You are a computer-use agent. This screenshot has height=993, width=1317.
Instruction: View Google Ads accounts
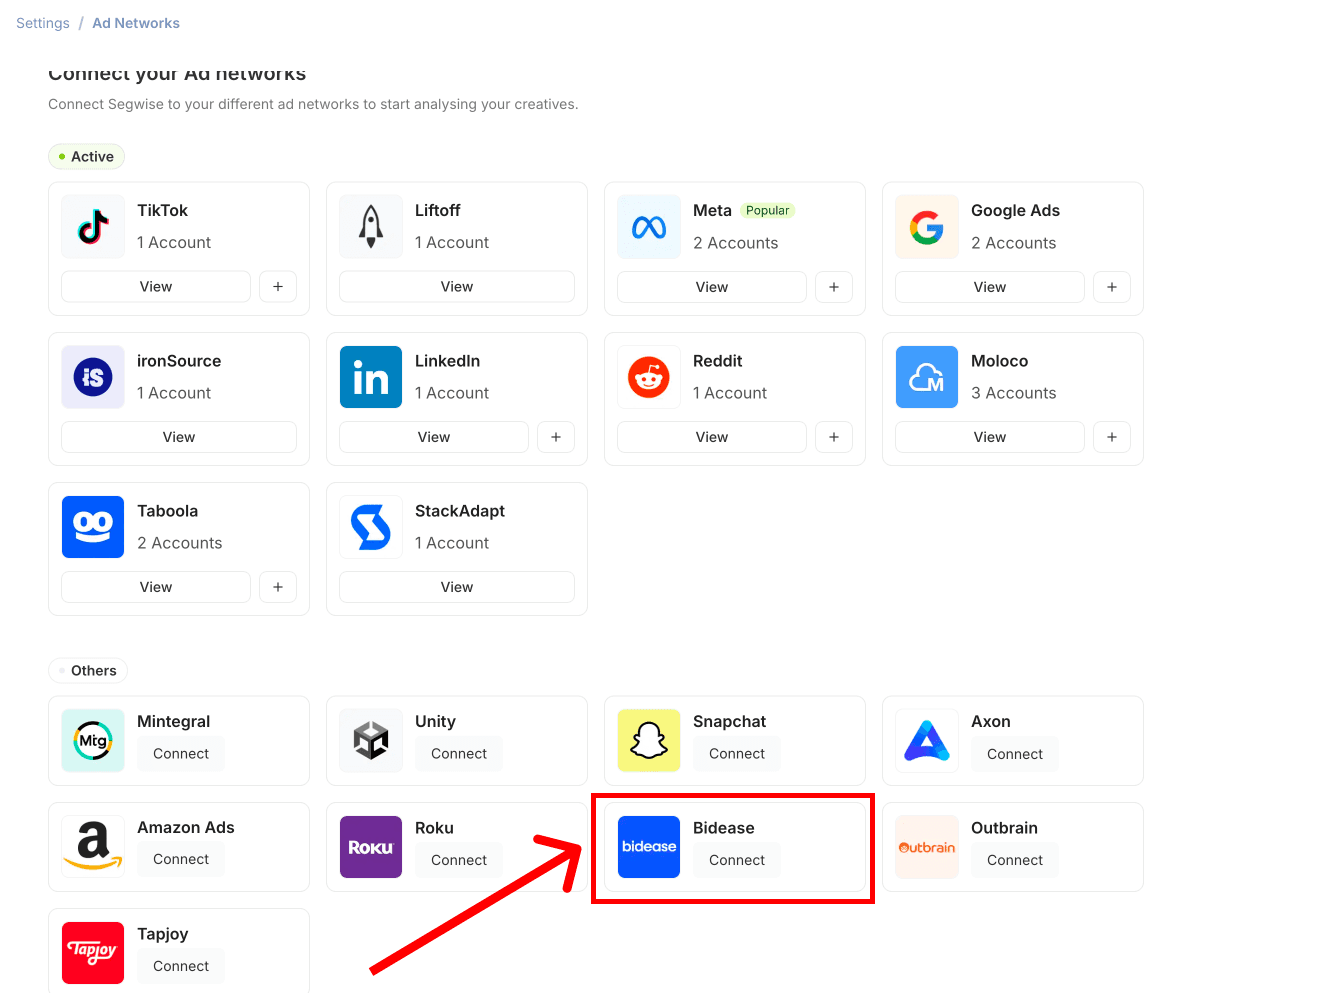coord(990,287)
